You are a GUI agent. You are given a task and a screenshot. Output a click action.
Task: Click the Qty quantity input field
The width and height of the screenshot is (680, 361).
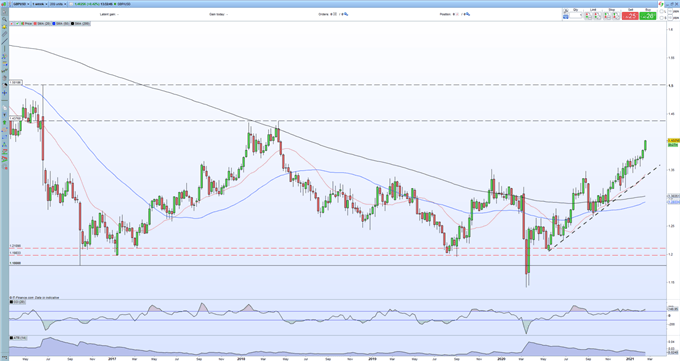click(x=575, y=15)
